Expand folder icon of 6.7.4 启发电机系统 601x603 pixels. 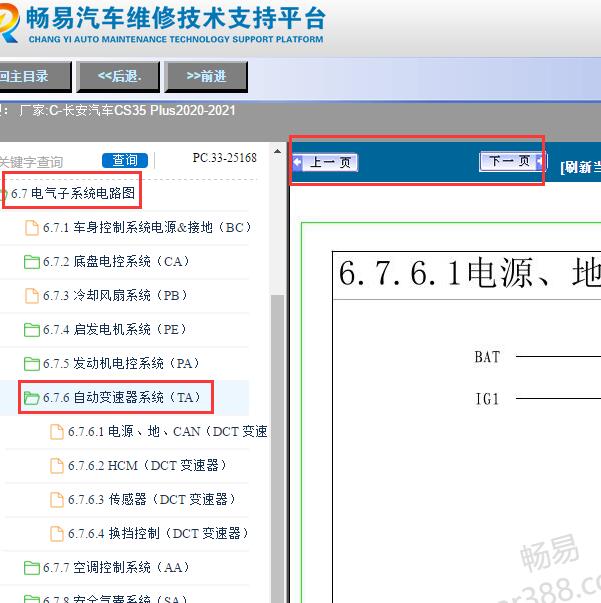coord(32,330)
